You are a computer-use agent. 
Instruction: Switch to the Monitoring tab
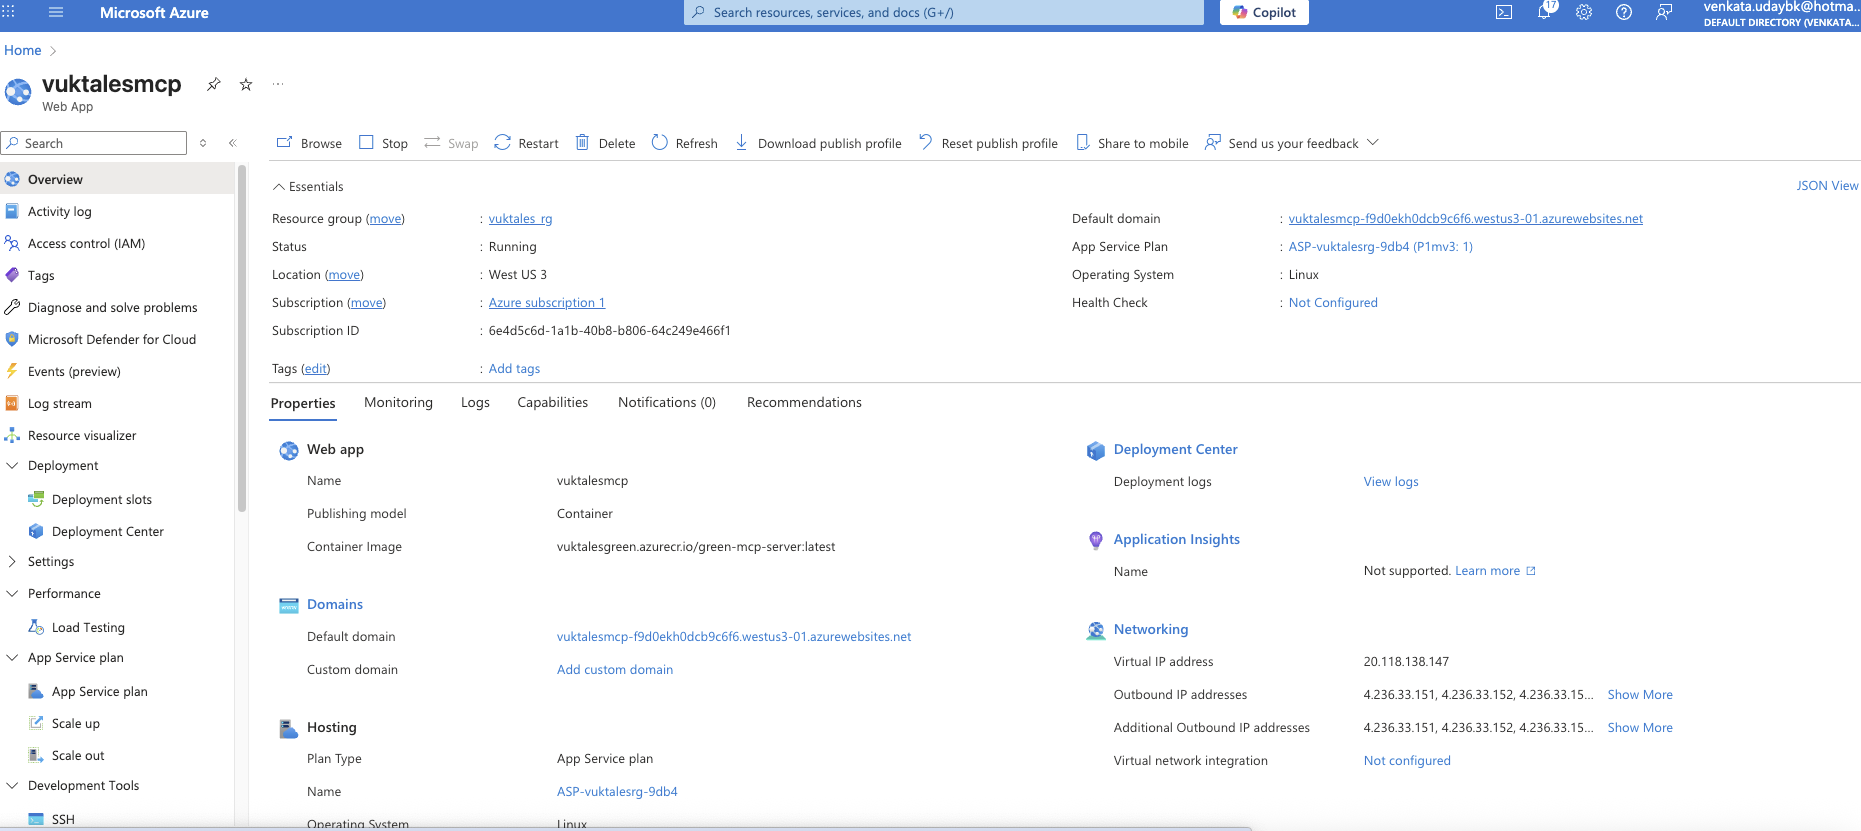[398, 403]
